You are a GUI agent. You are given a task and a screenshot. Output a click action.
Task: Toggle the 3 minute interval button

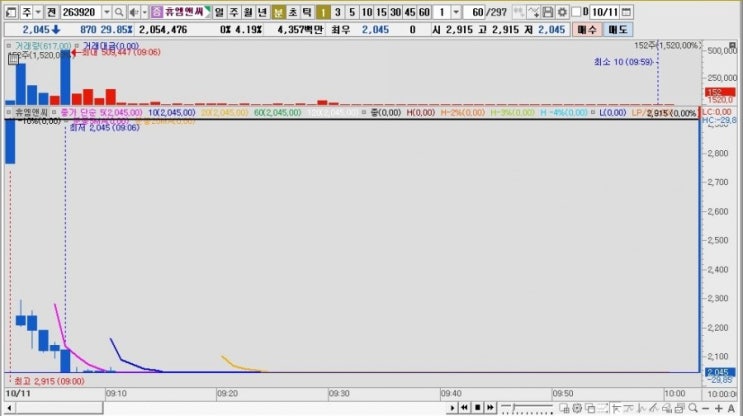pos(337,12)
